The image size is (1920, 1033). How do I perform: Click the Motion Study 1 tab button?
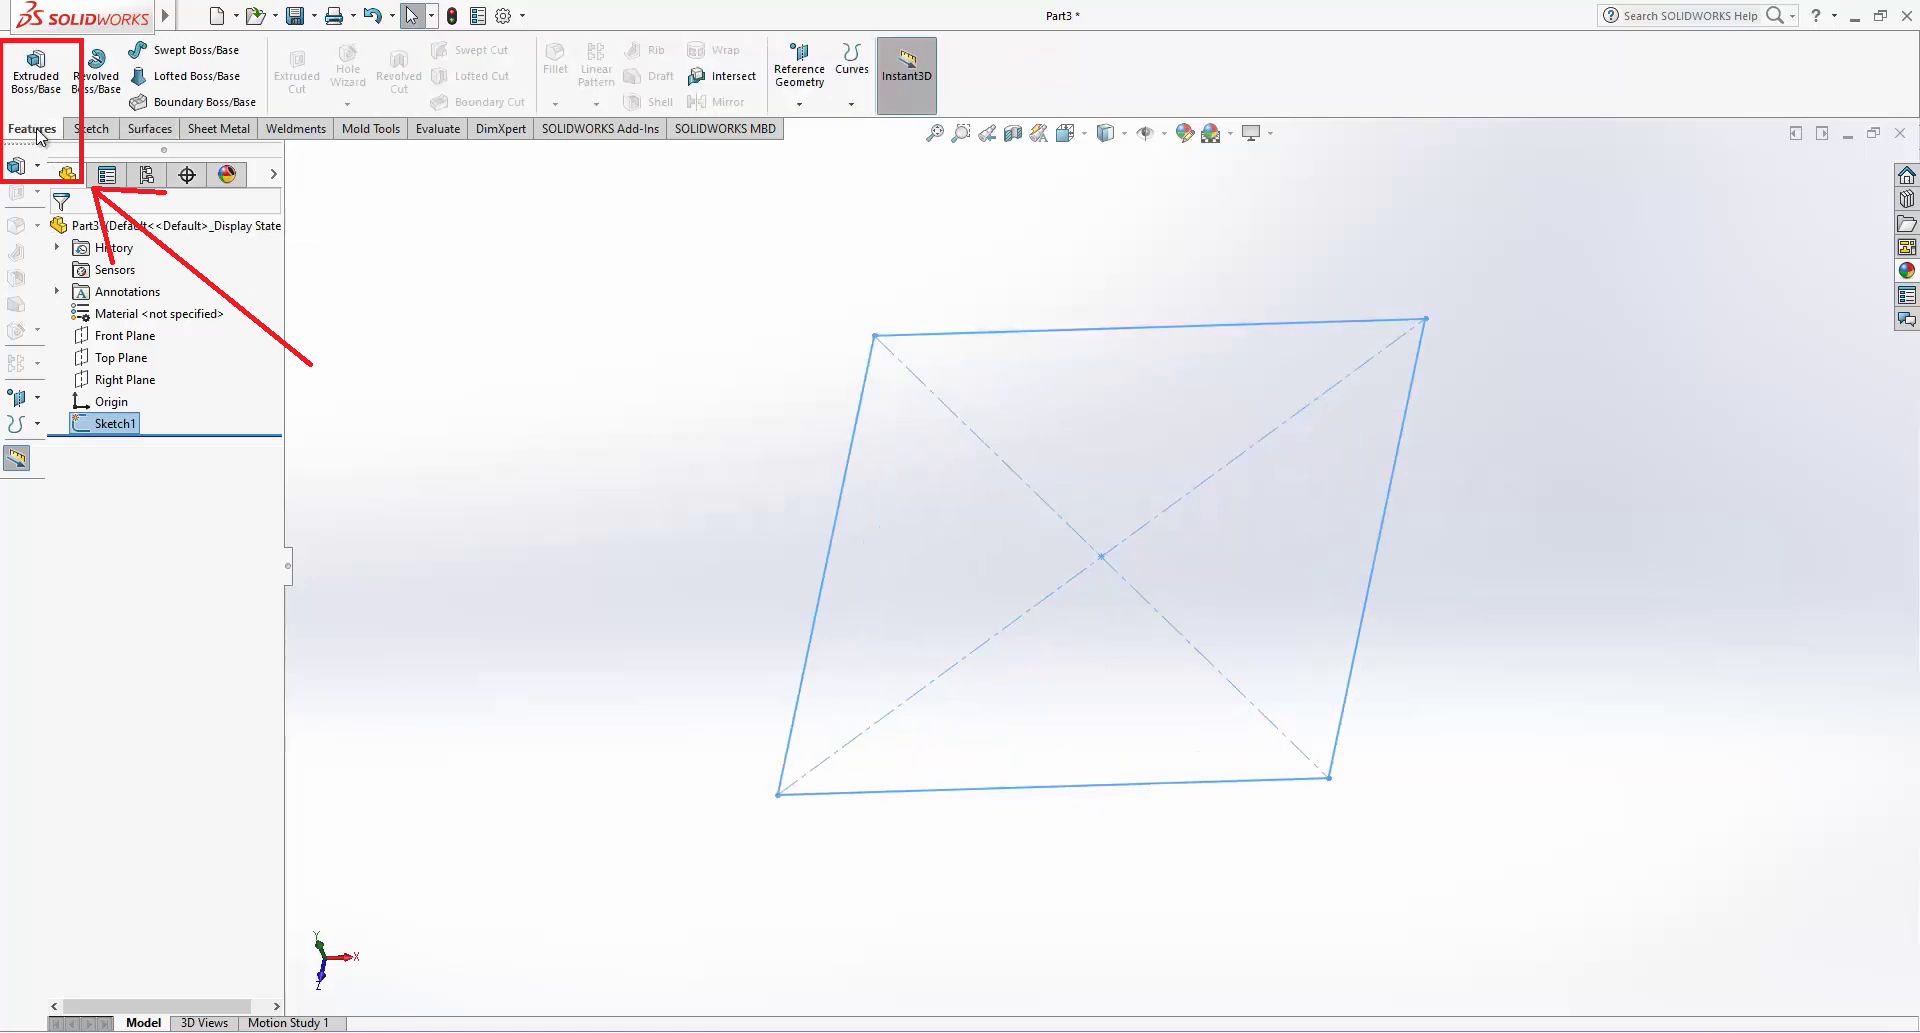point(288,1023)
